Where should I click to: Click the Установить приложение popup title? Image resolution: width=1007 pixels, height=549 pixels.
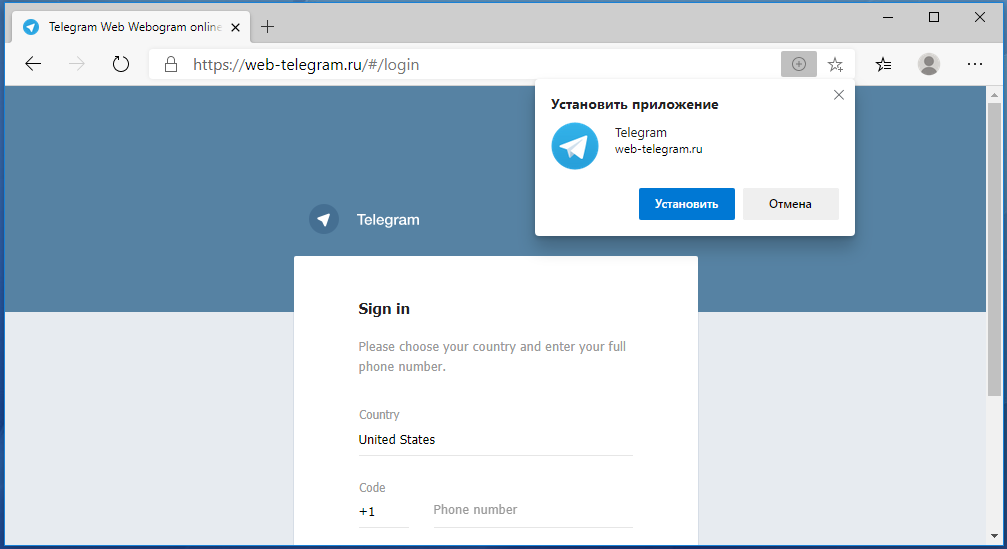[635, 105]
